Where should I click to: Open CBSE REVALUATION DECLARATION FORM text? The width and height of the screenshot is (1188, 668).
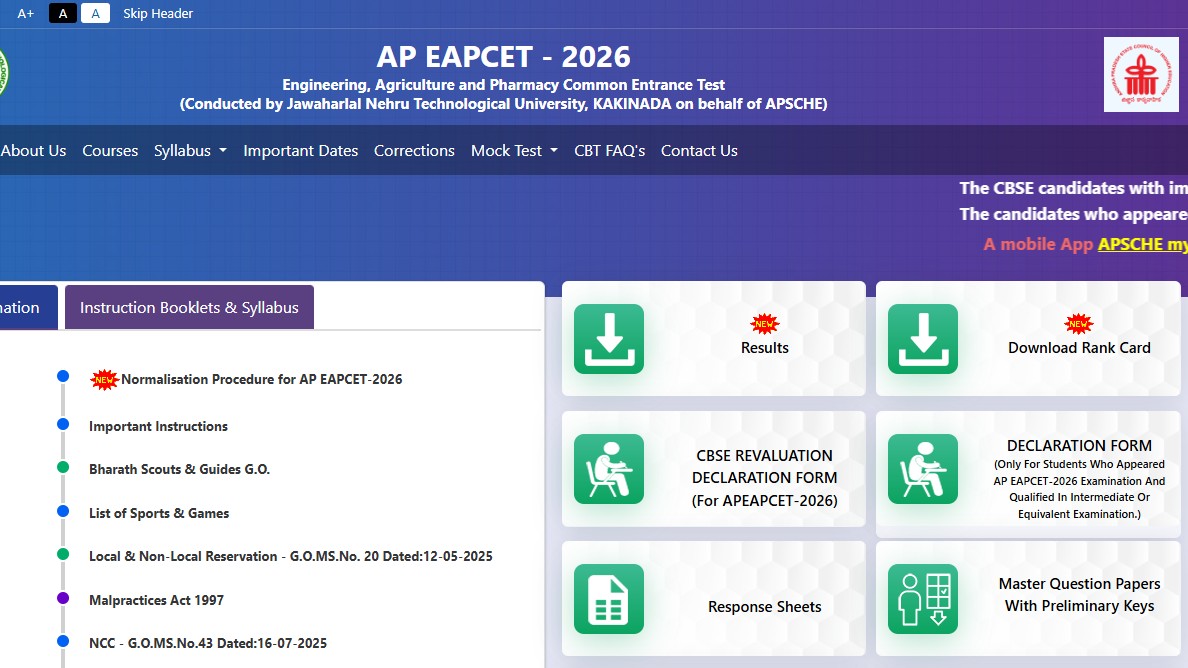click(x=764, y=478)
